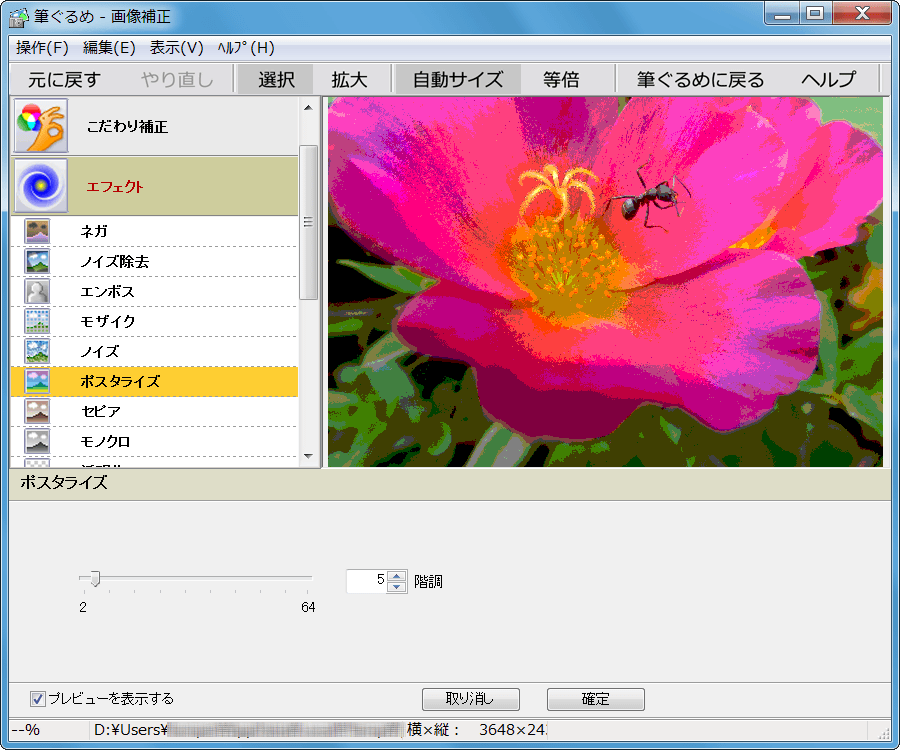The image size is (900, 750).
Task: Activate the 選択 tool
Action: (x=276, y=79)
